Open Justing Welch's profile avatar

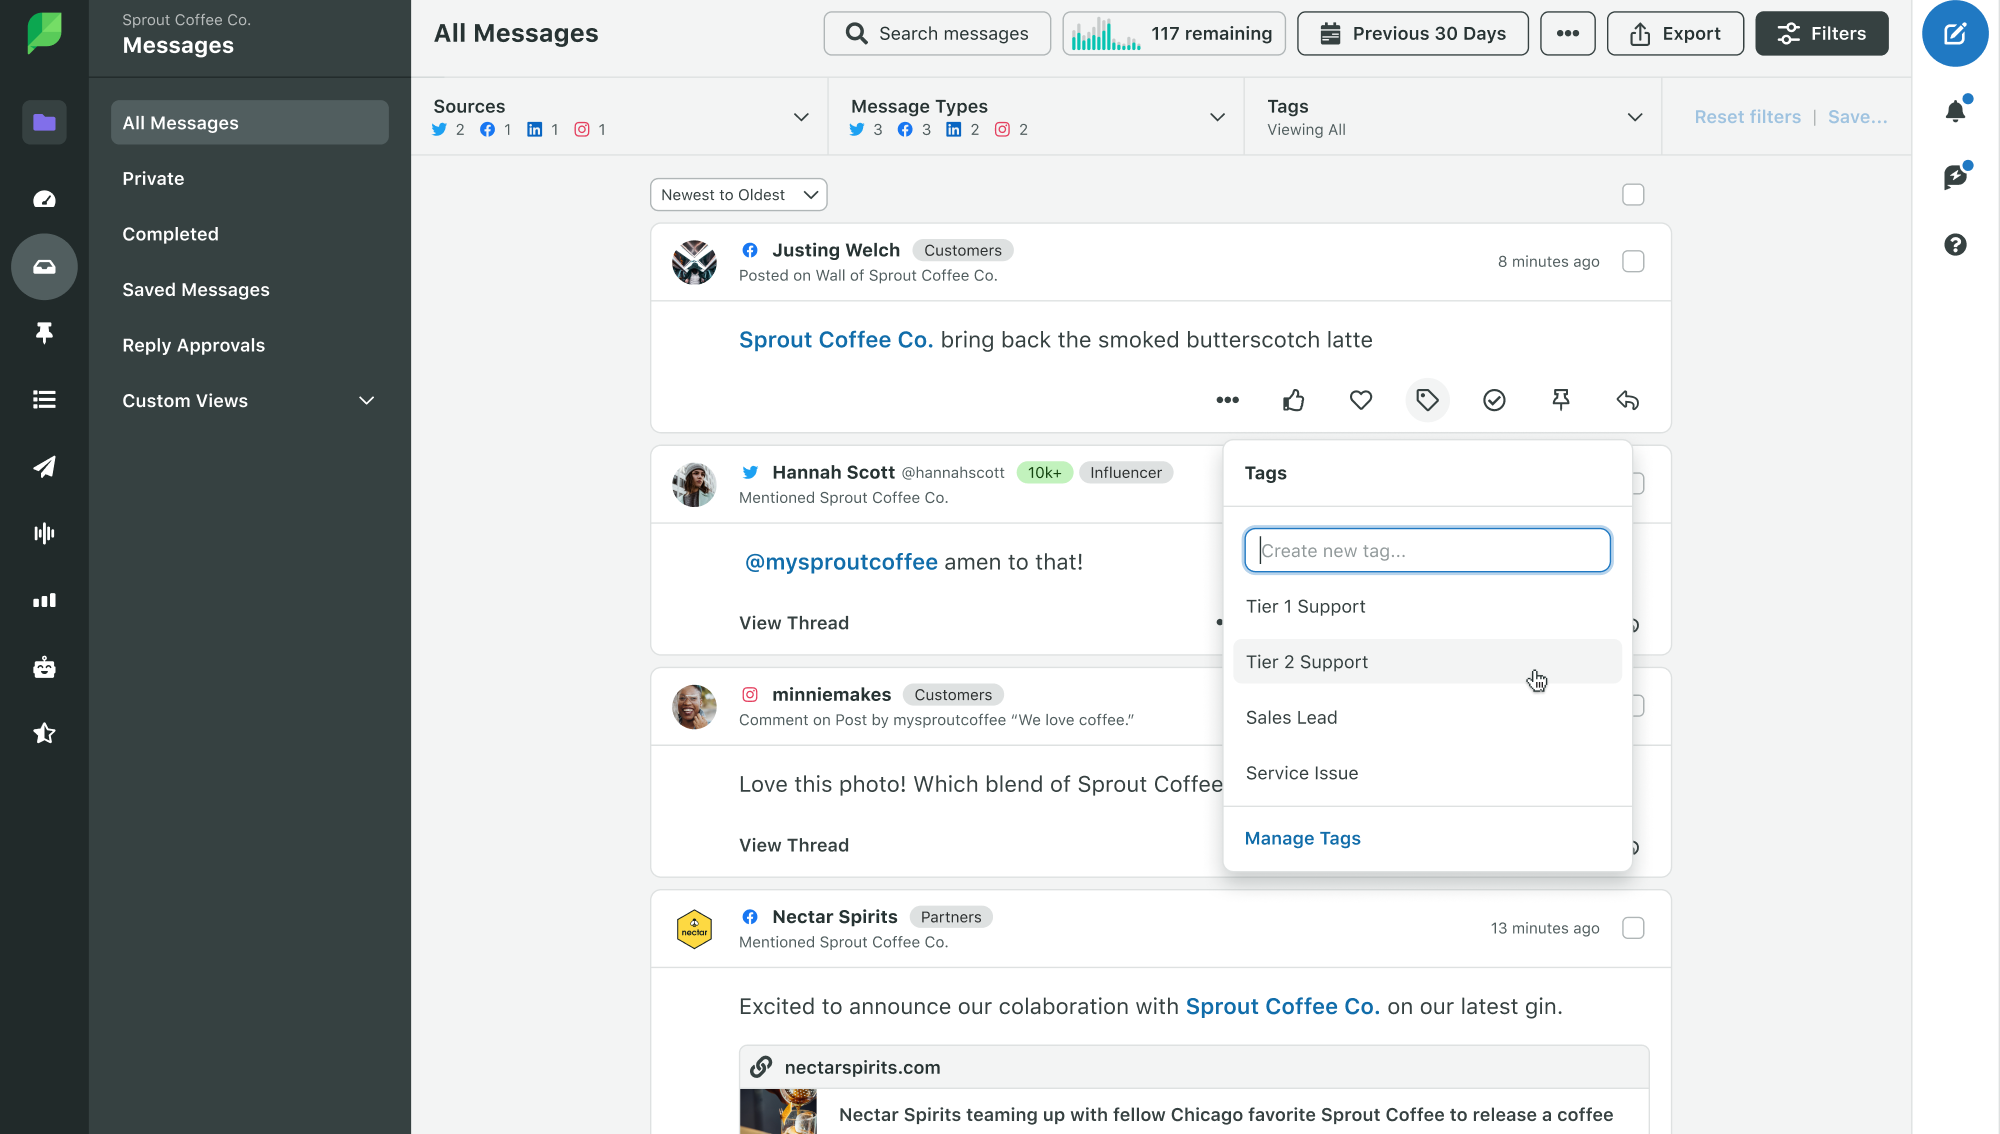pos(694,262)
